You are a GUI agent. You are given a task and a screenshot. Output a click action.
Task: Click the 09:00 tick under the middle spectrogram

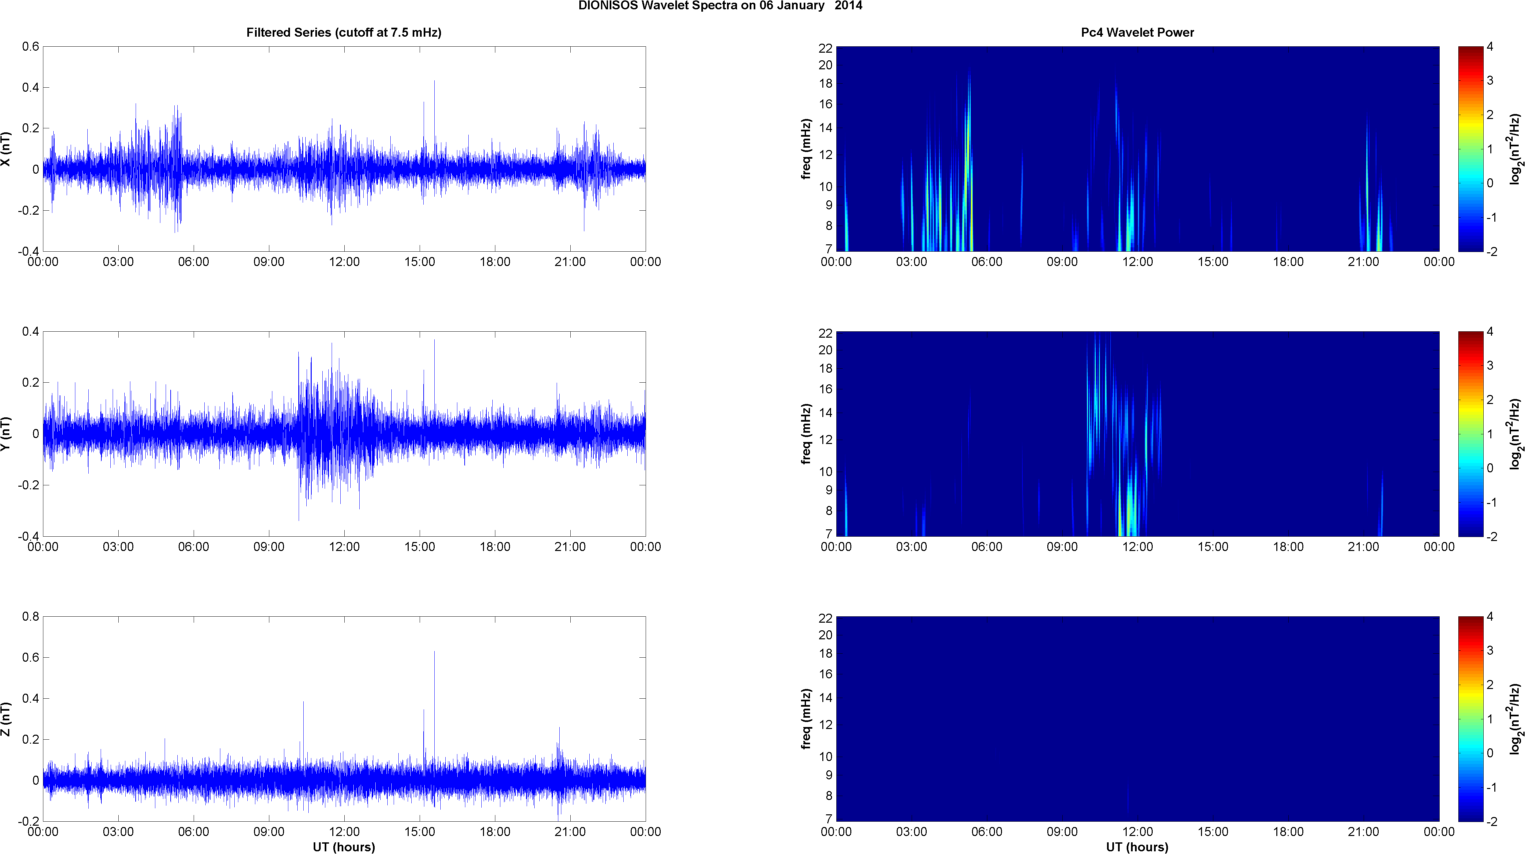pos(1062,547)
